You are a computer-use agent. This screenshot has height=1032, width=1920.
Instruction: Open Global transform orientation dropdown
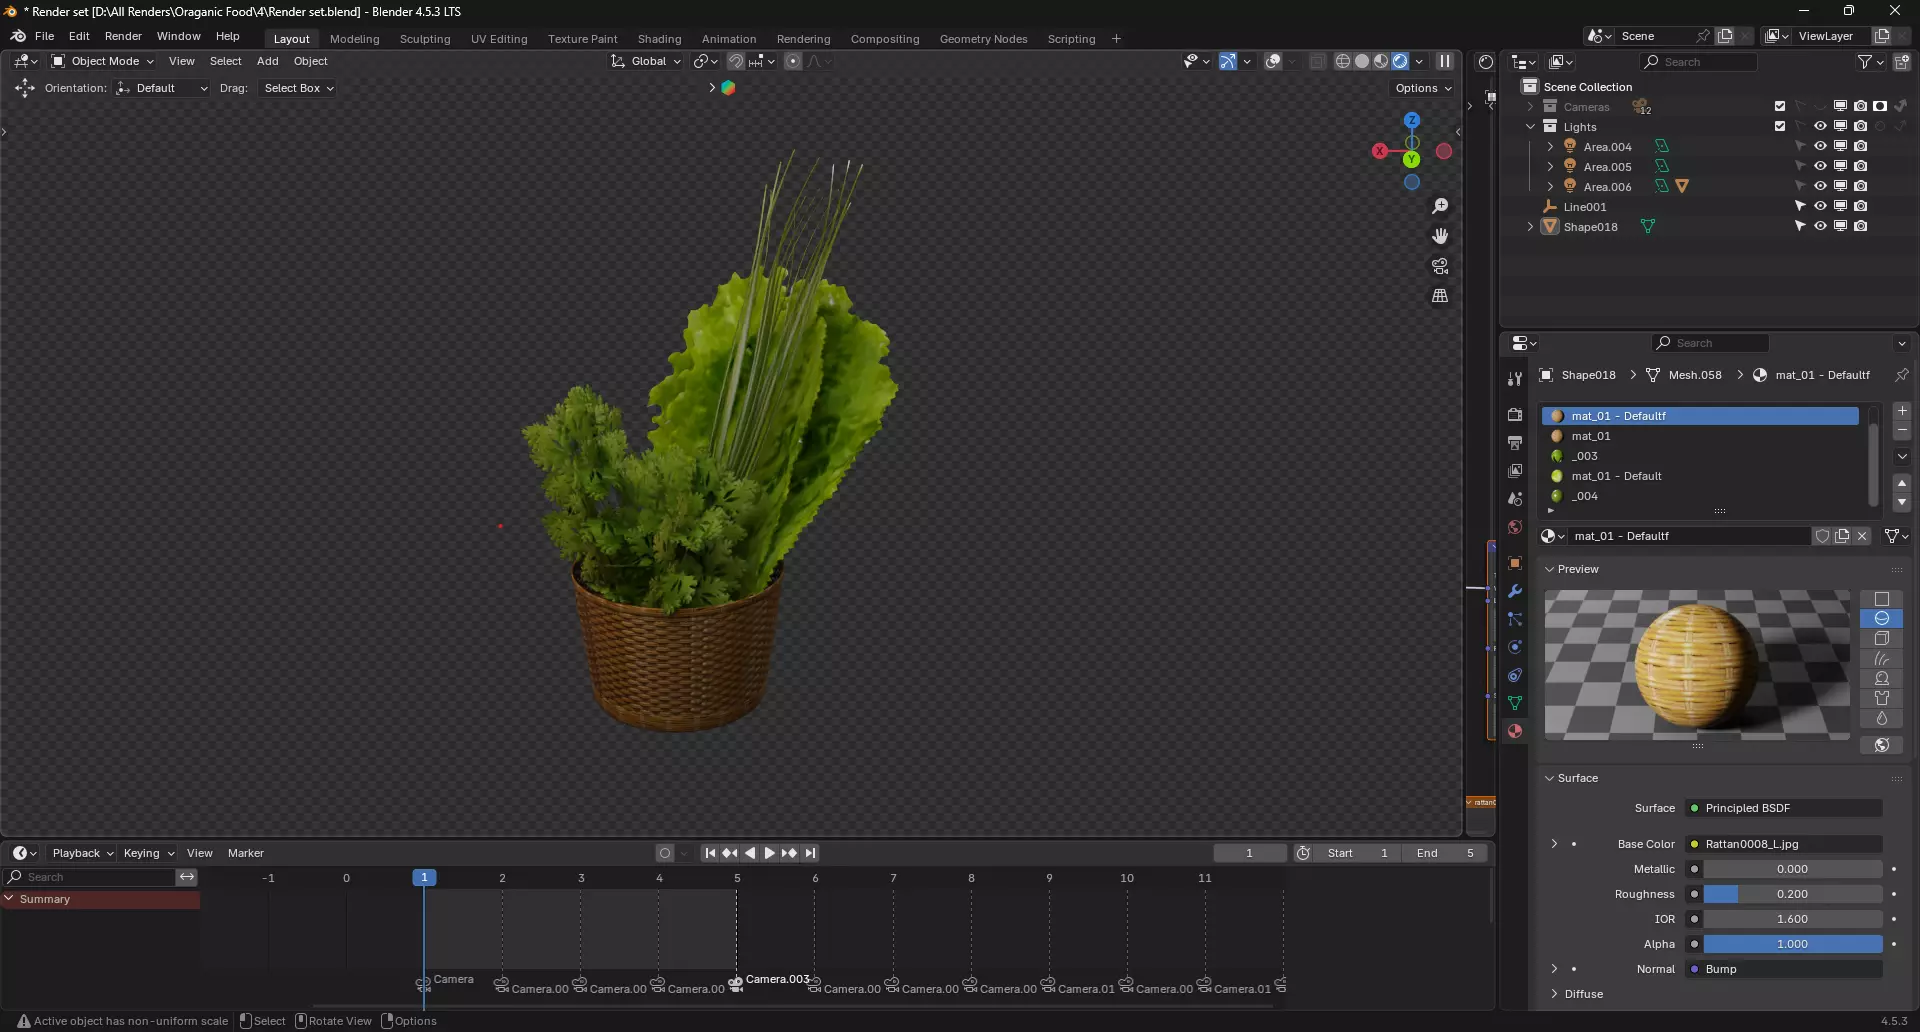(x=646, y=61)
